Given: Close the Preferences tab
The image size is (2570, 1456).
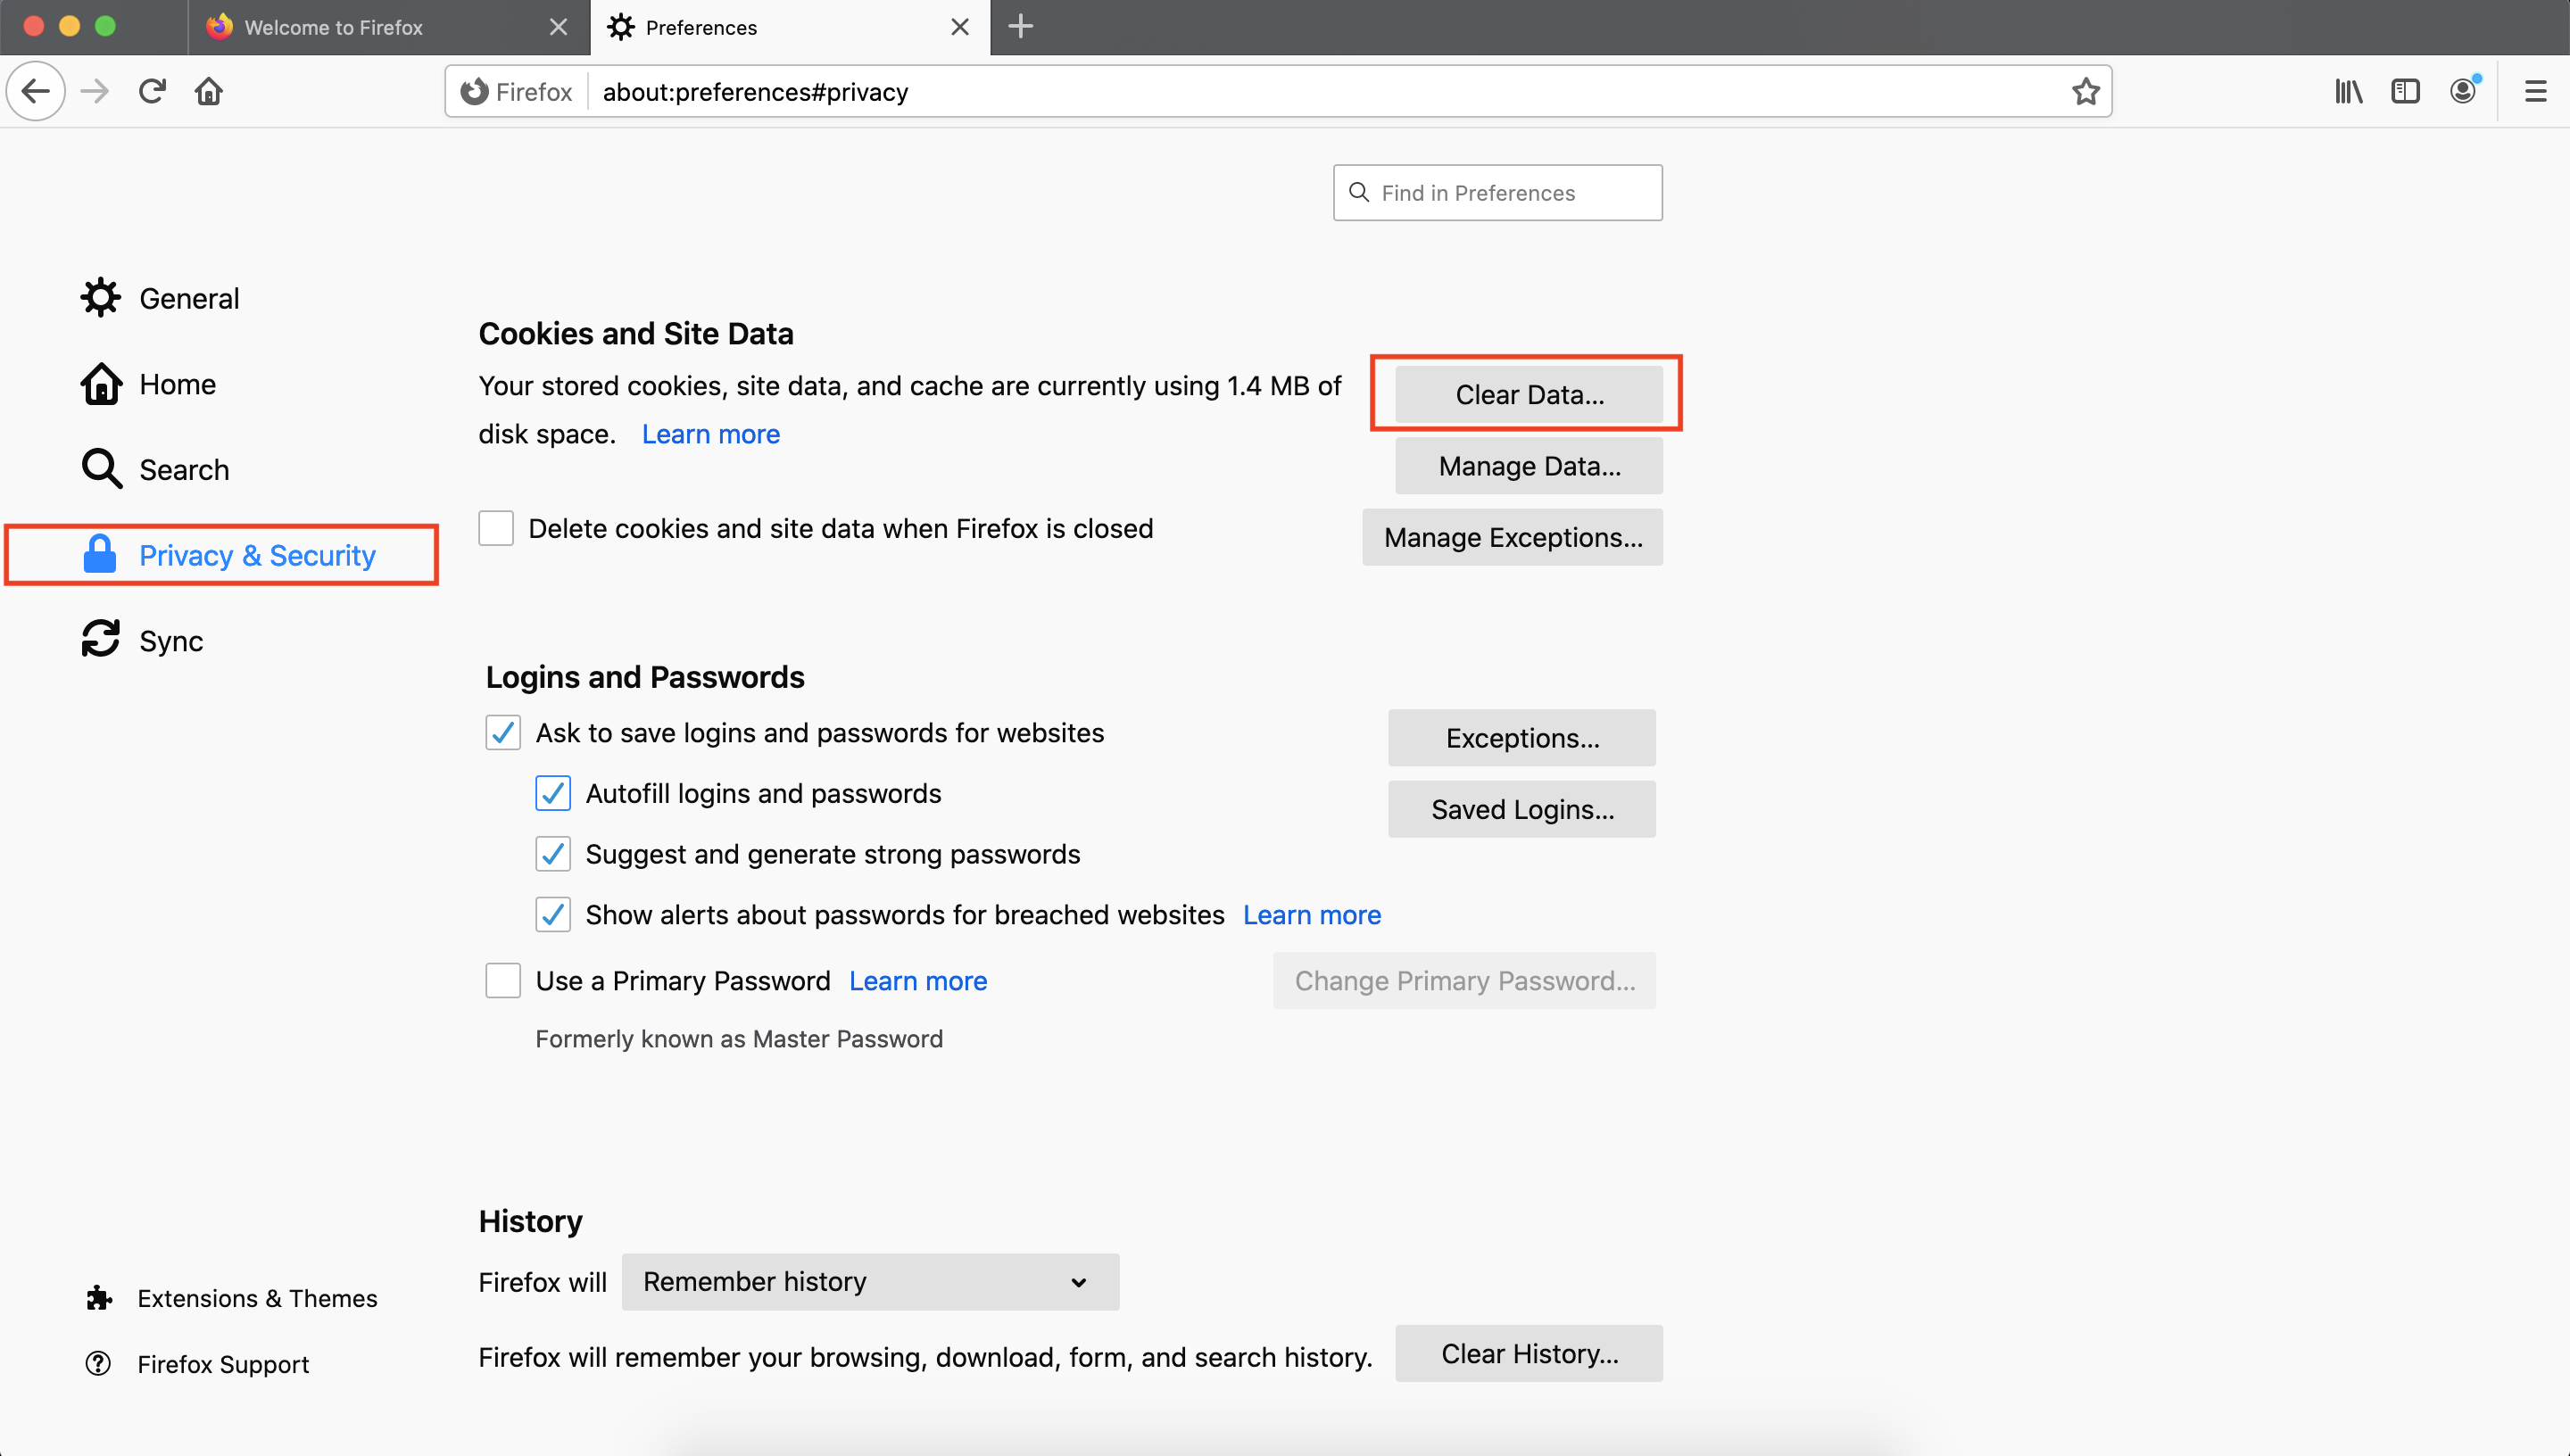Looking at the screenshot, I should 959,27.
